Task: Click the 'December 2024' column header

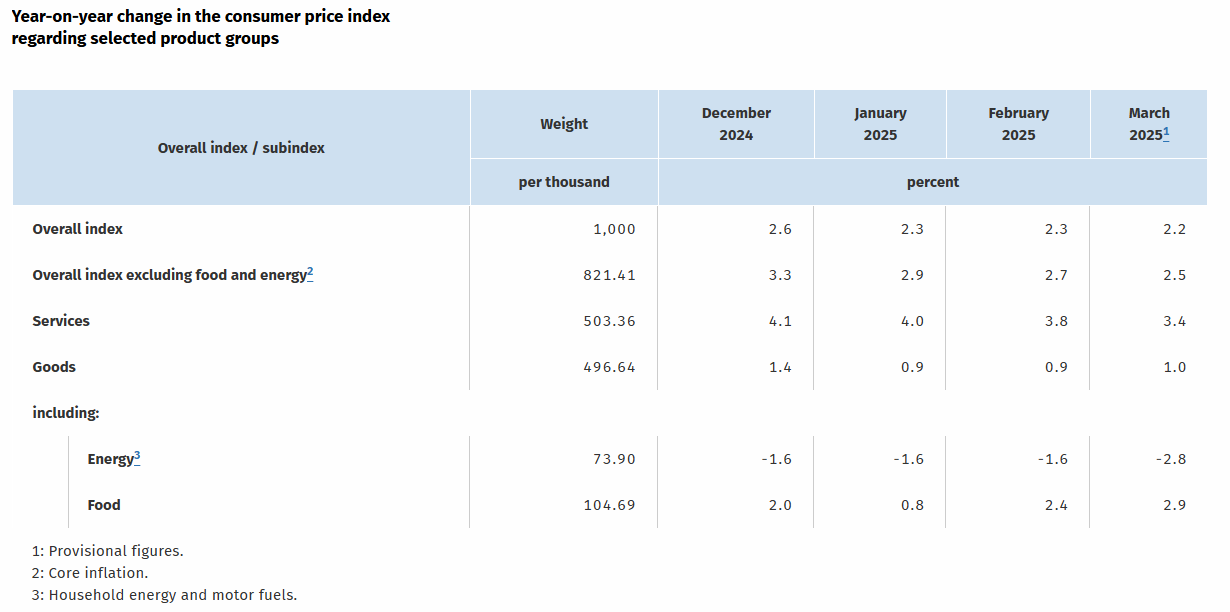Action: pos(736,124)
